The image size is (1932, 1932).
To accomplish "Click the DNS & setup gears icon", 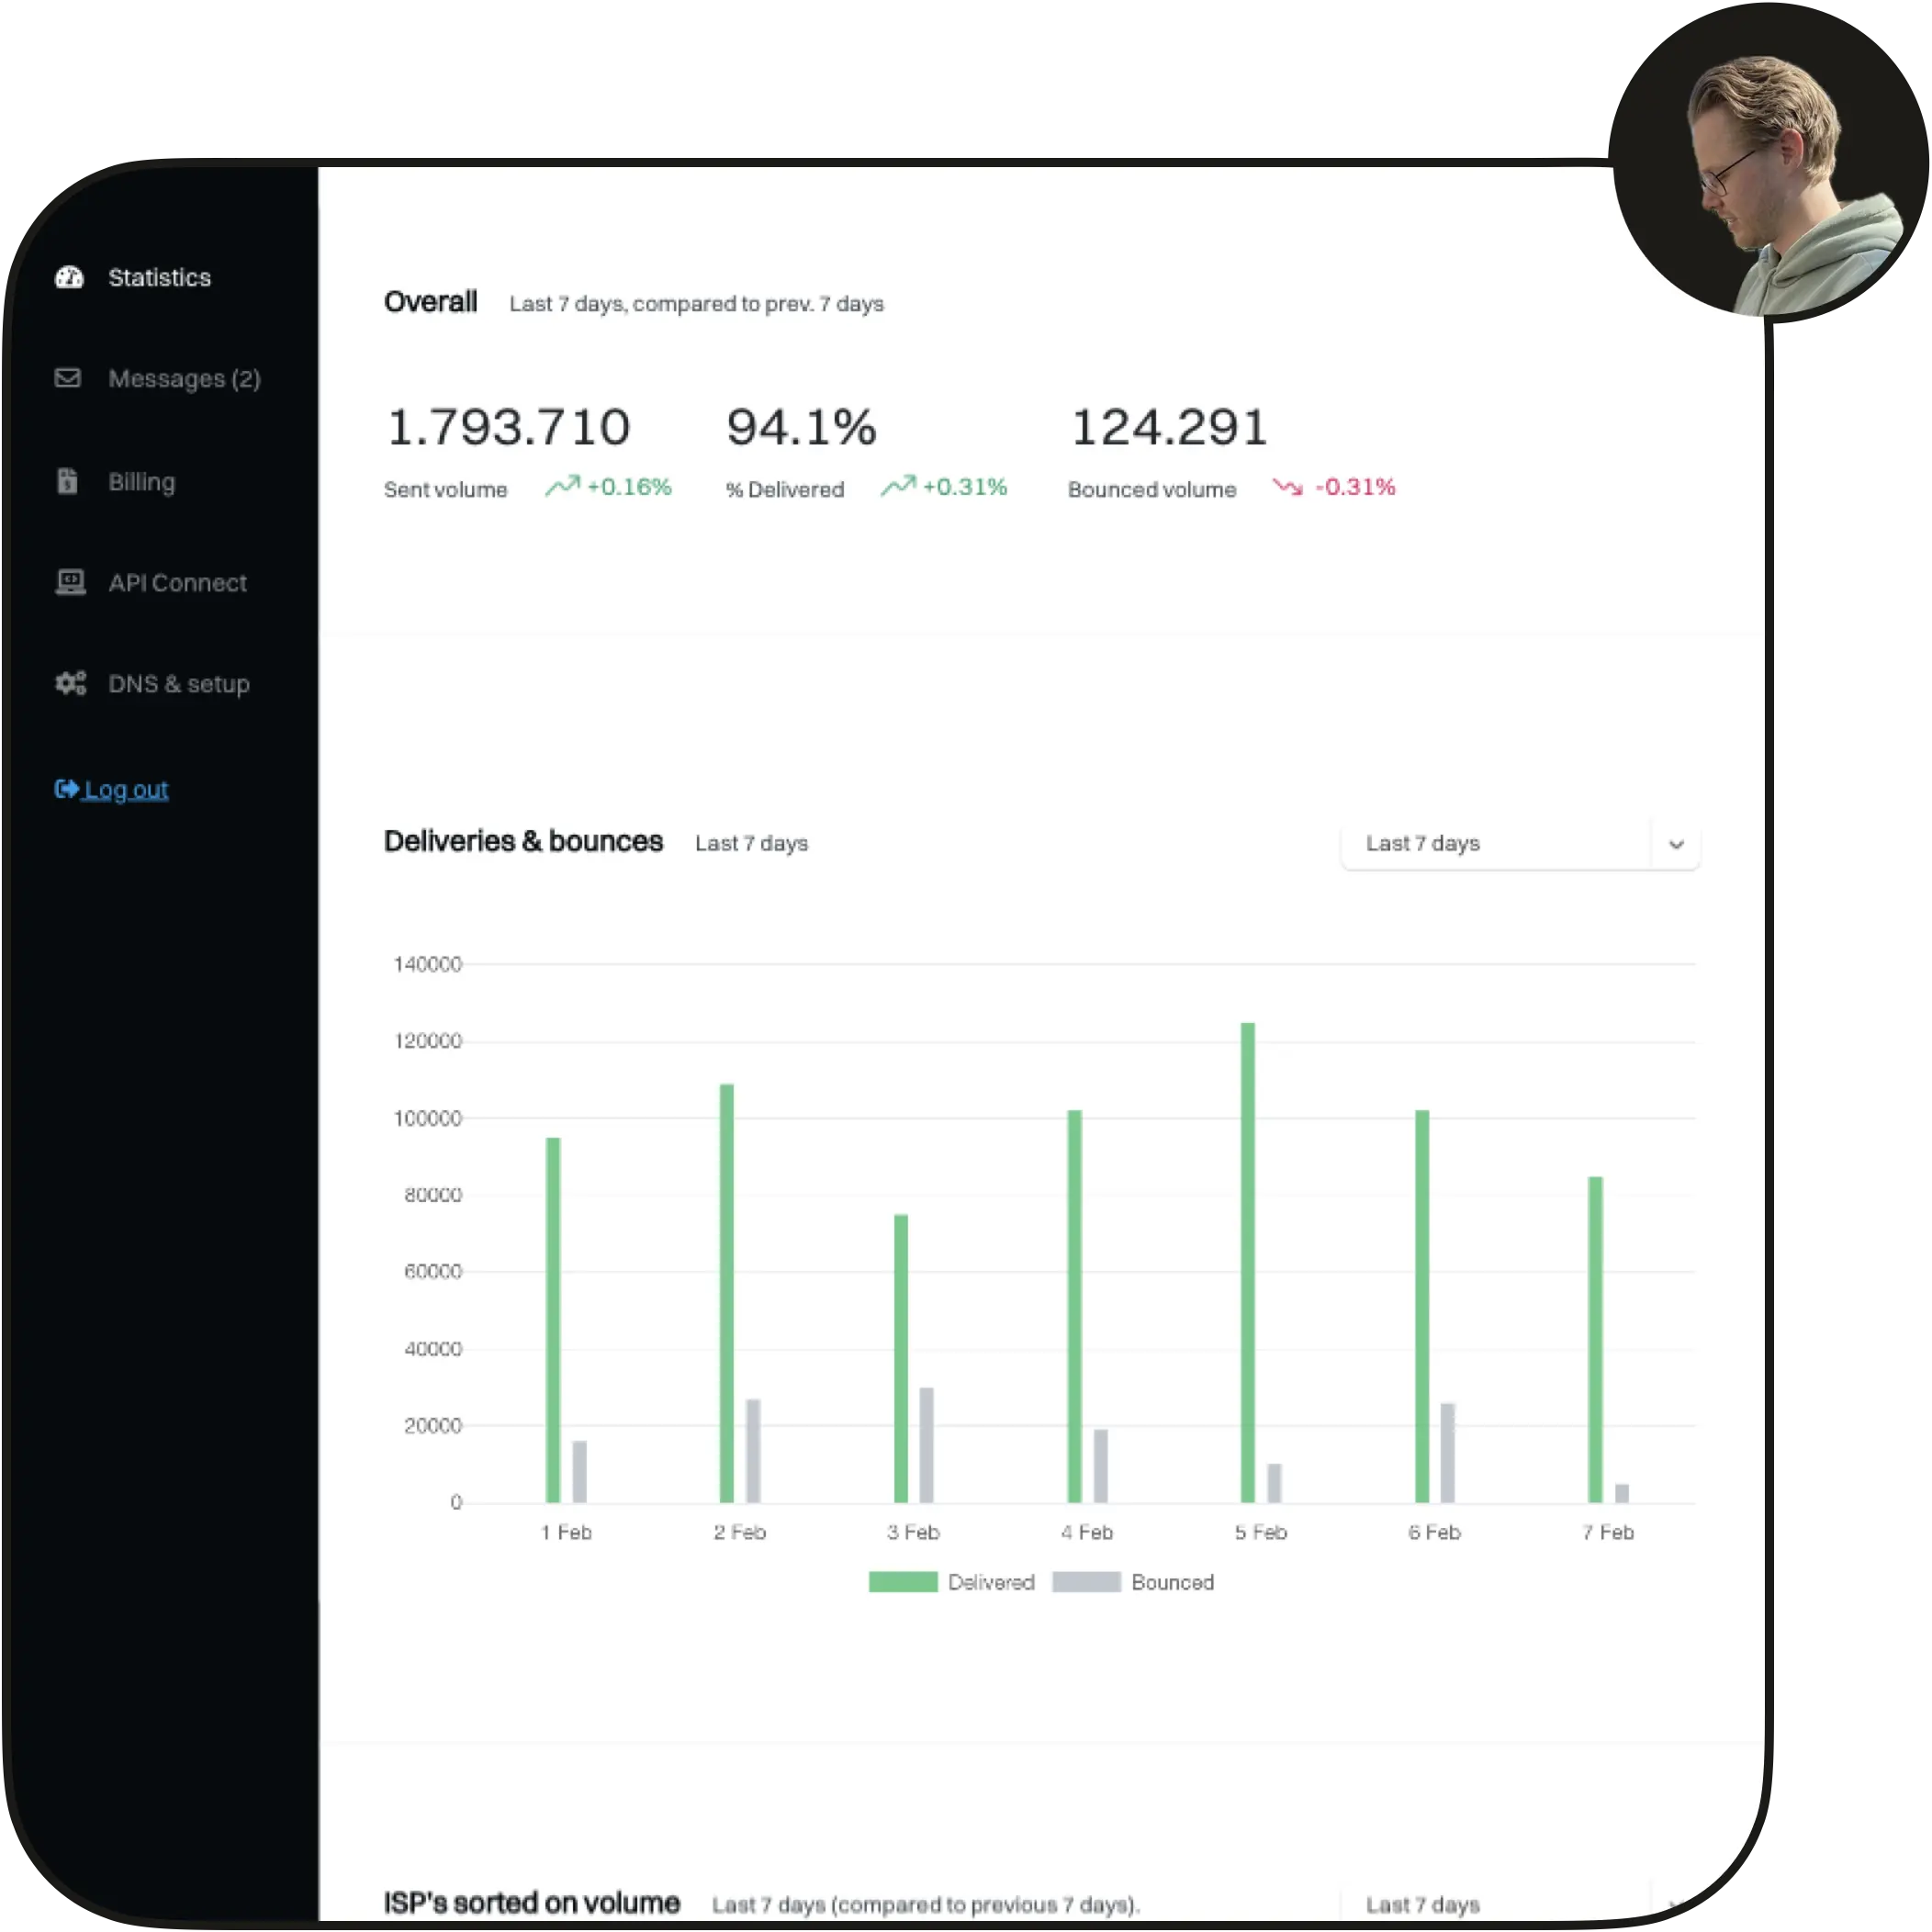I will (70, 683).
